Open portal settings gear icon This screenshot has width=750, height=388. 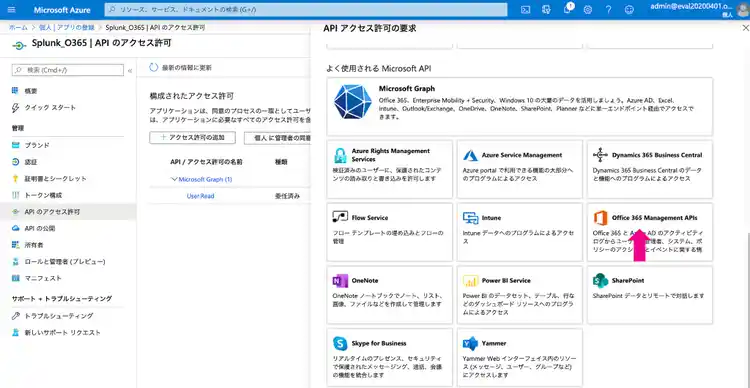[x=588, y=10]
